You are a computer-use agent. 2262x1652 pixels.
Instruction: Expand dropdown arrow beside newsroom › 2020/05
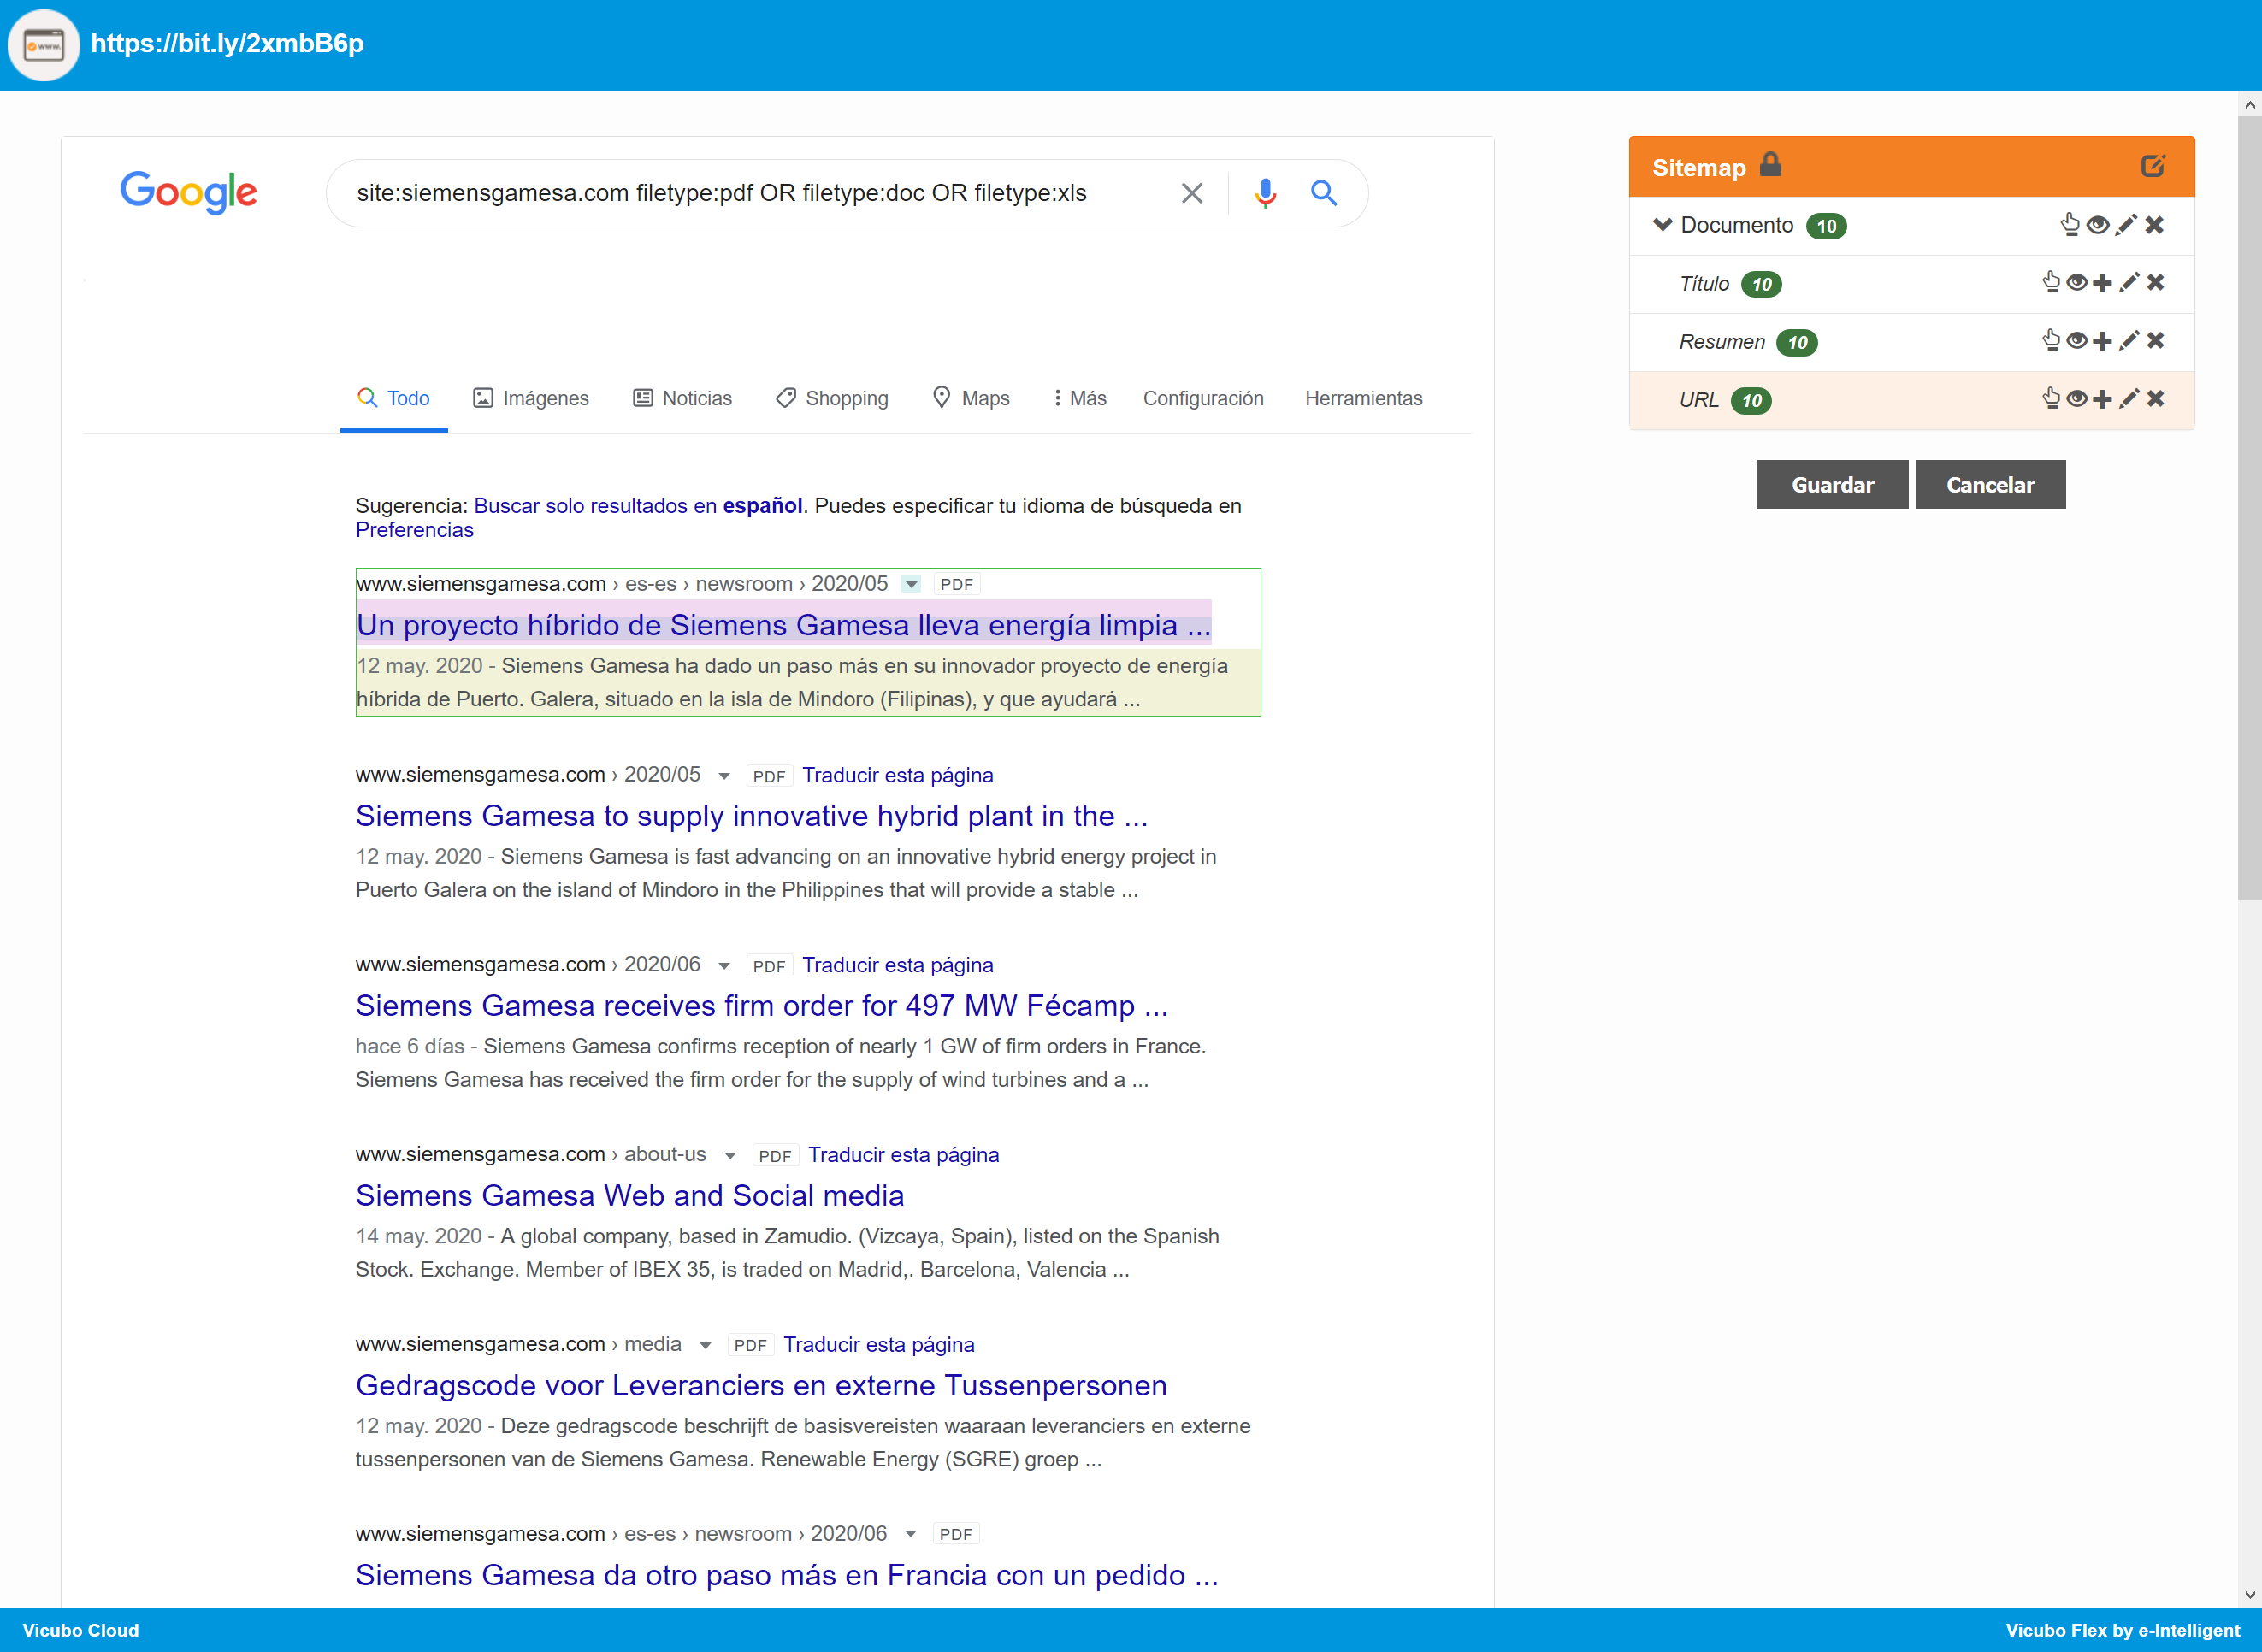(x=910, y=584)
